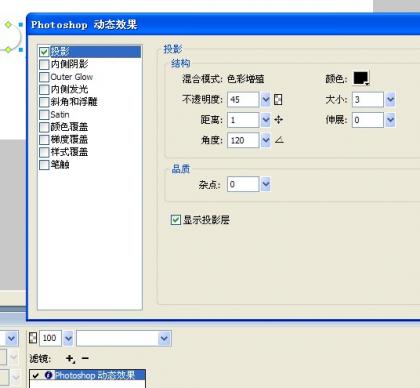Click the opacity icon beside the 100 field

click(33, 338)
